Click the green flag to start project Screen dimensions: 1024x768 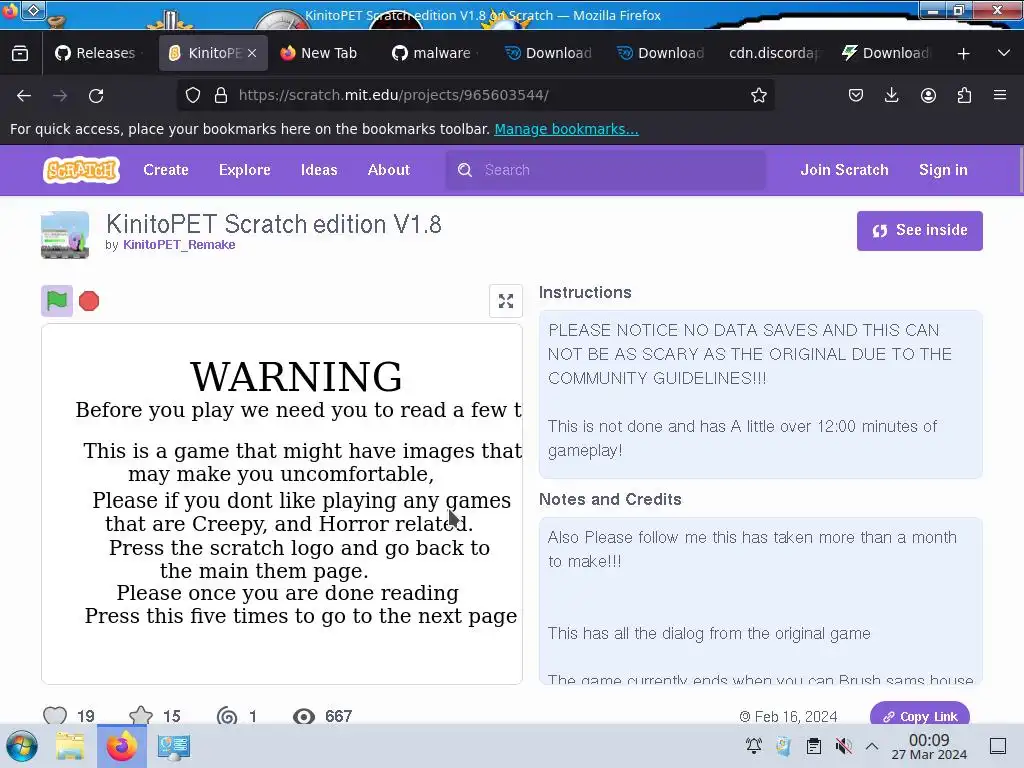[57, 301]
